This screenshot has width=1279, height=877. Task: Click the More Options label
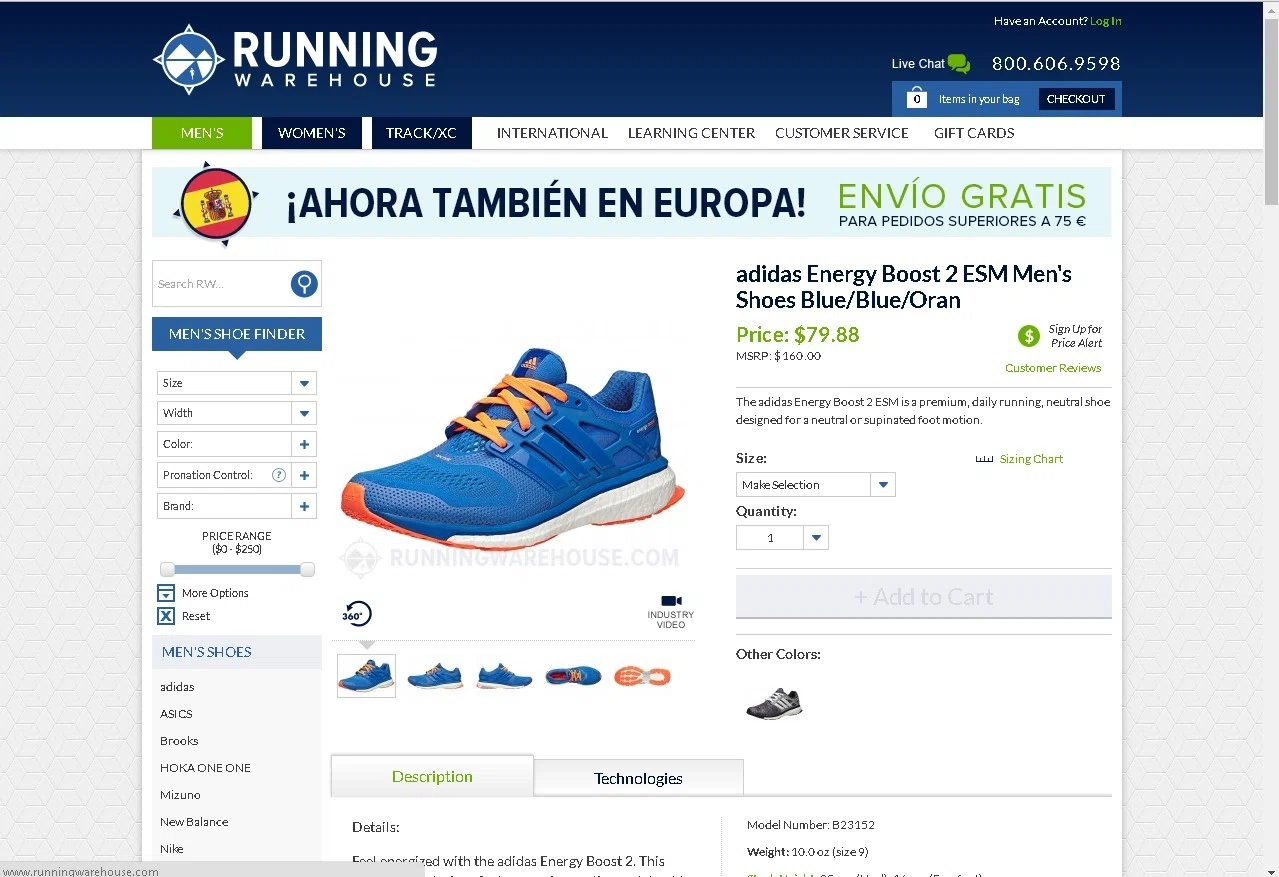click(215, 593)
